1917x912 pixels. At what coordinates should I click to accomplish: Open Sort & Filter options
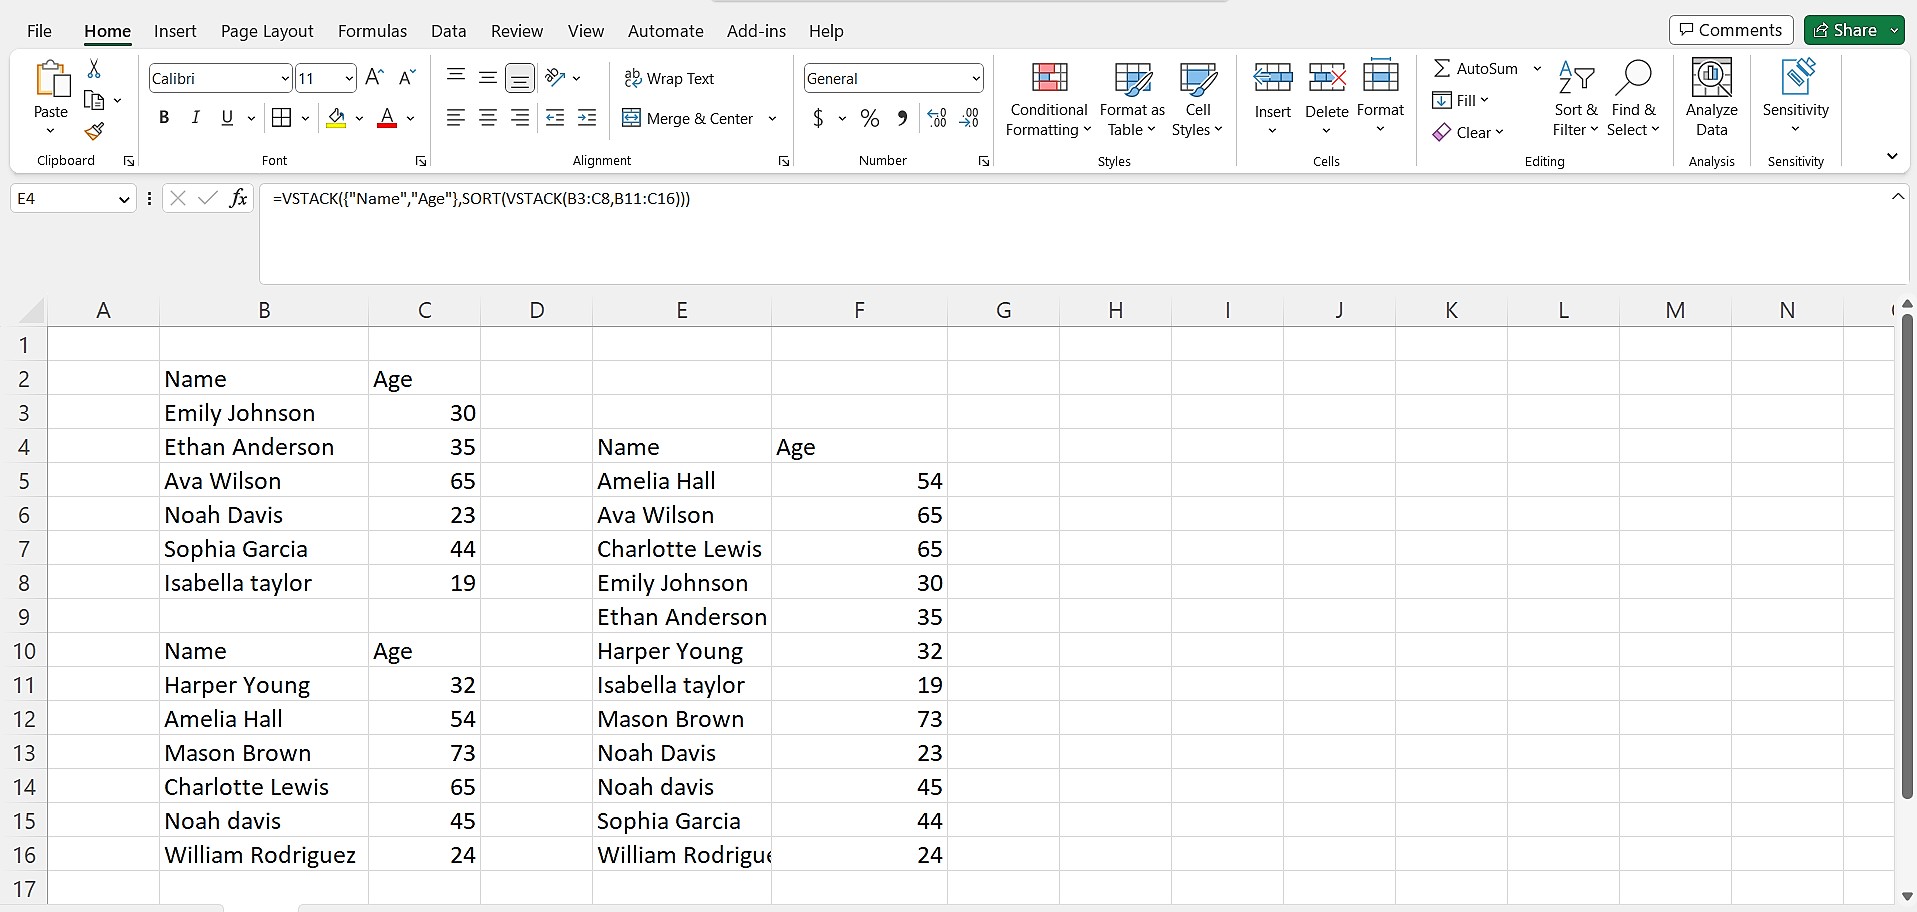pyautogui.click(x=1576, y=99)
